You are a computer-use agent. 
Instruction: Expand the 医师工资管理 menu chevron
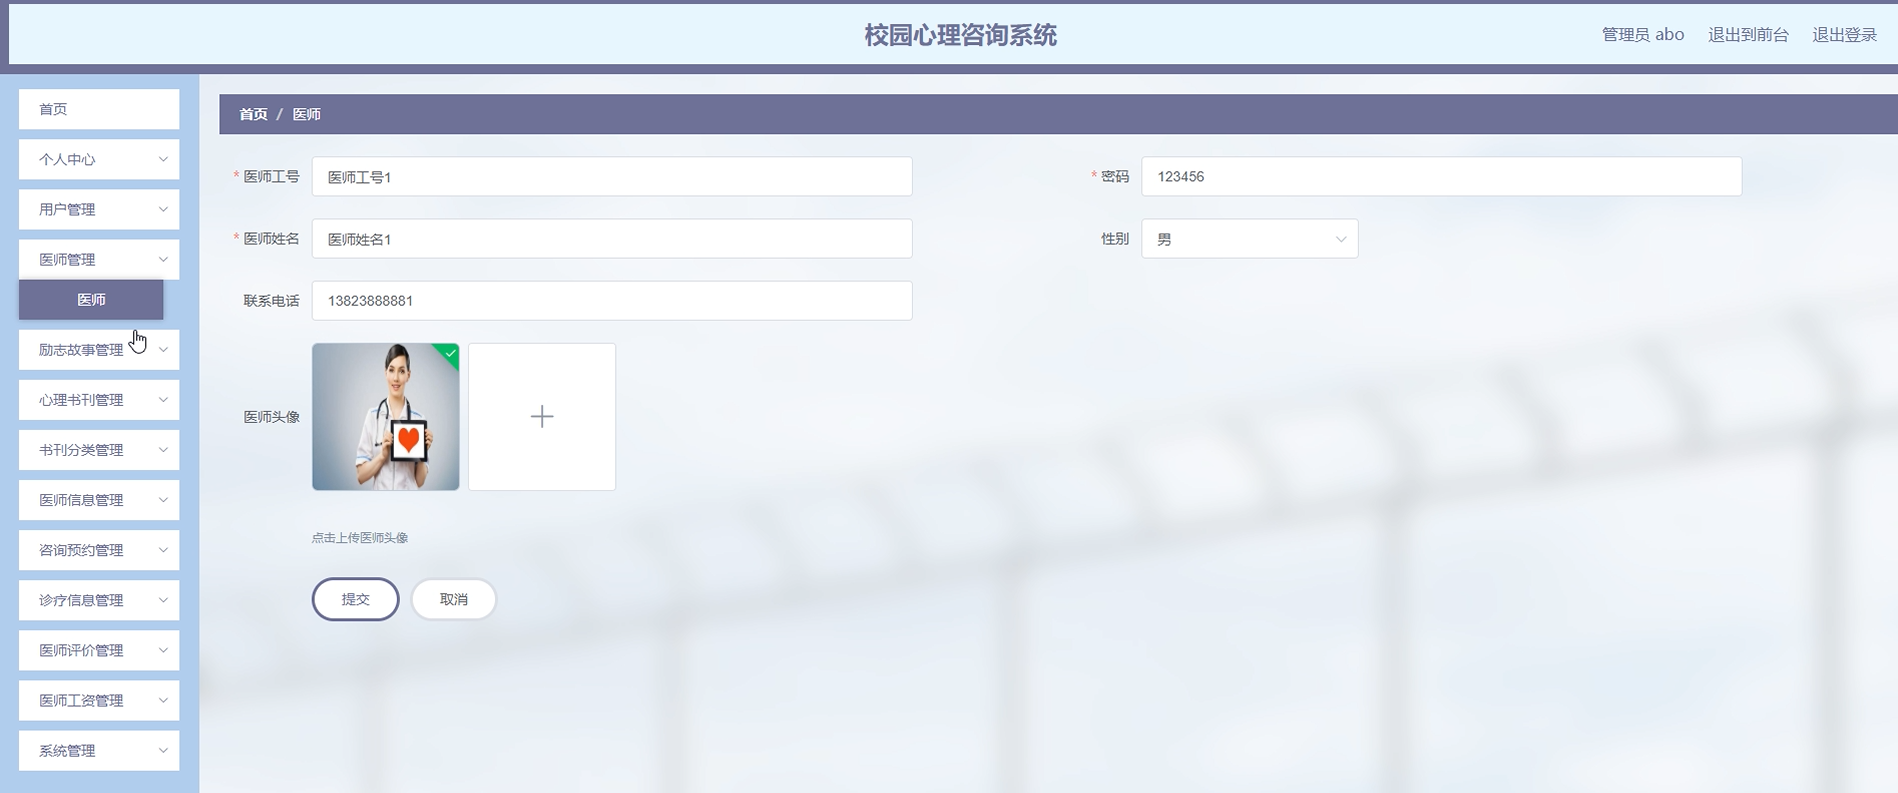(x=163, y=700)
